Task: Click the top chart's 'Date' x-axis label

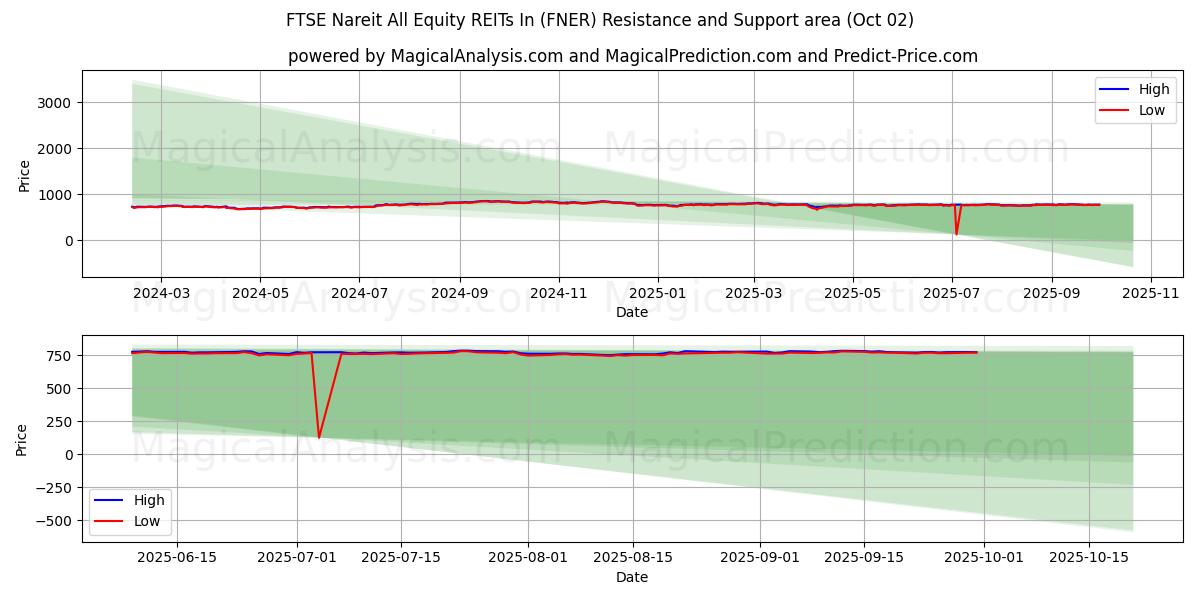Action: point(632,312)
